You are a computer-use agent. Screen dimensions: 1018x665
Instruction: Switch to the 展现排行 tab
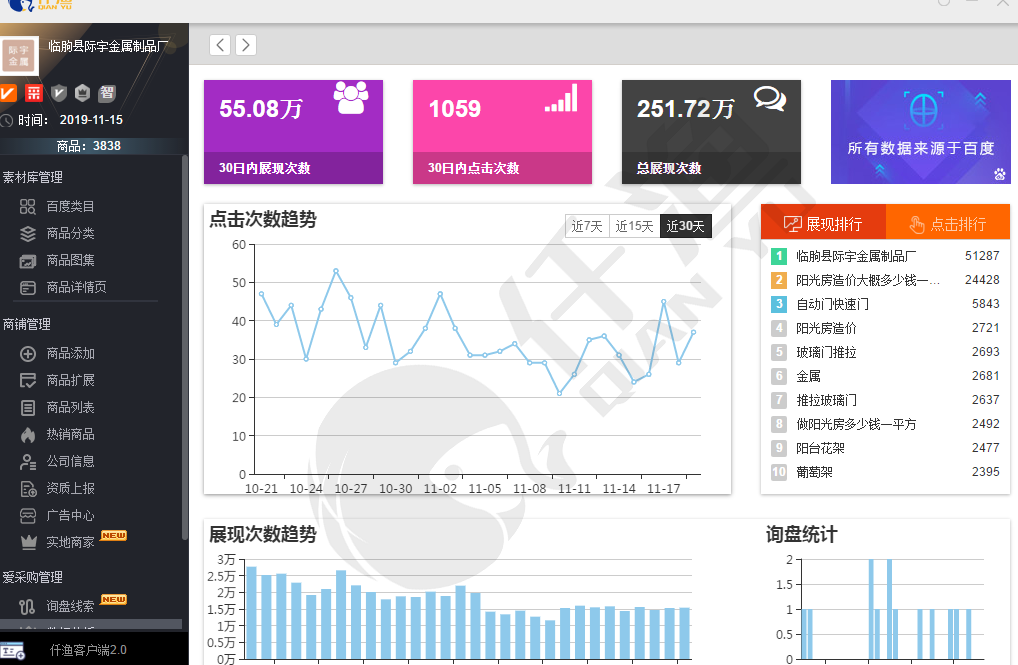(x=822, y=224)
